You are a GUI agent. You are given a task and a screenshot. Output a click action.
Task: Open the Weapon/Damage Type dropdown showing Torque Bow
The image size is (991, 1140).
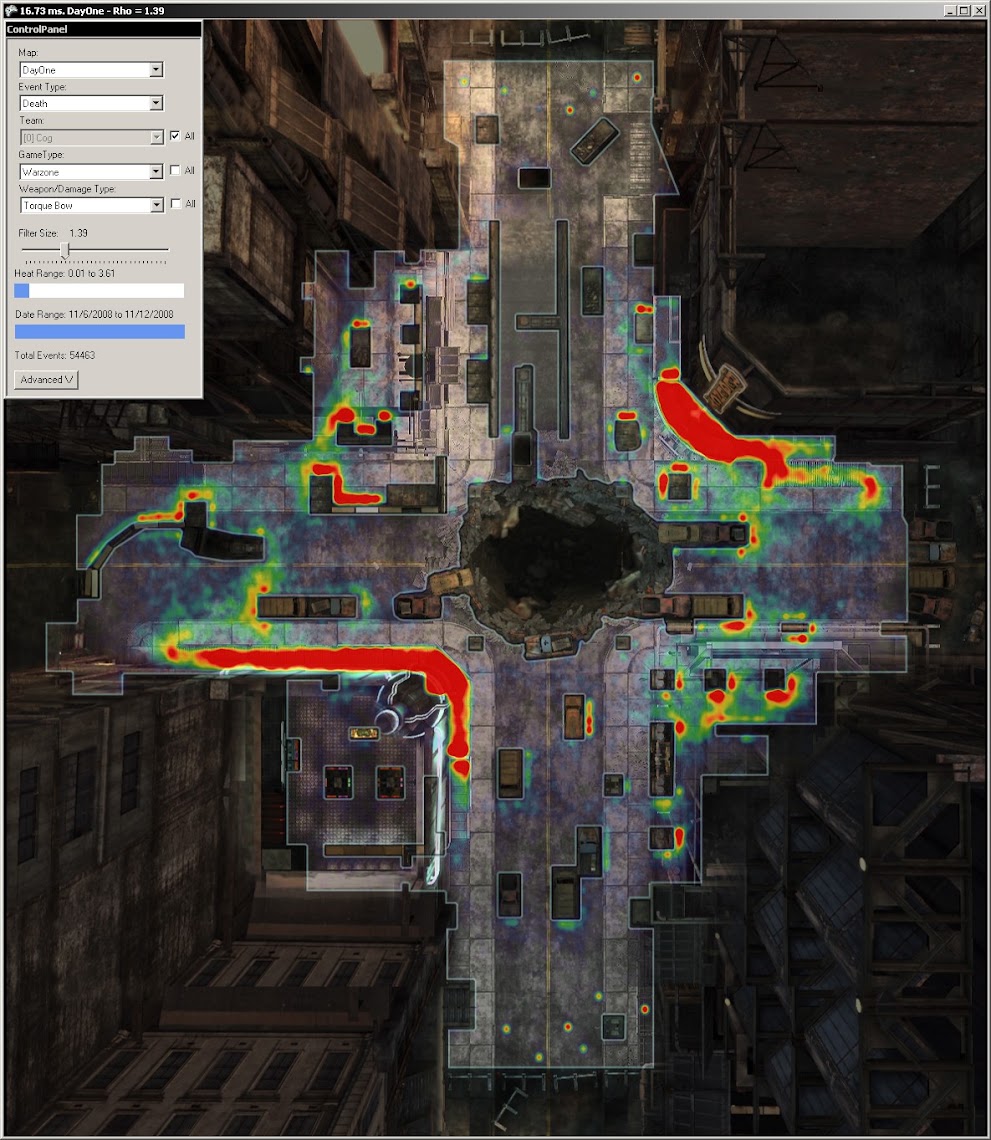pyautogui.click(x=91, y=205)
